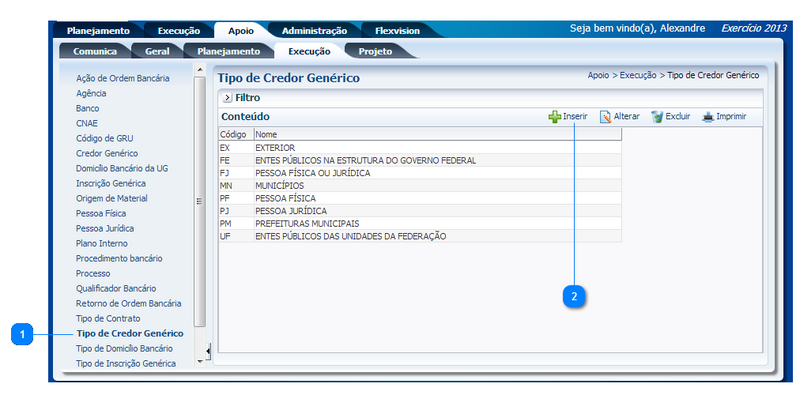
Task: Open the Planejamento sub-tab
Action: [229, 52]
